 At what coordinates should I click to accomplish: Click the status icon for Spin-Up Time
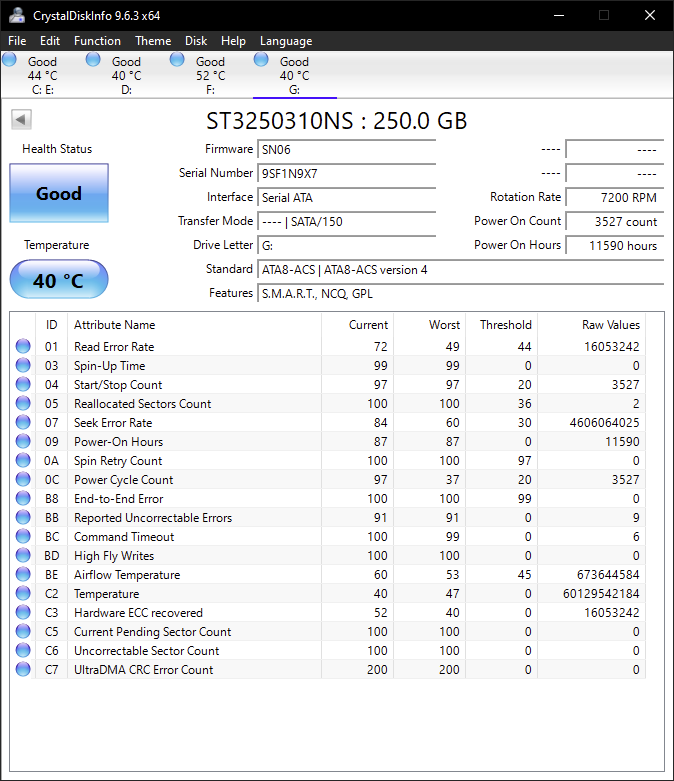pos(23,365)
